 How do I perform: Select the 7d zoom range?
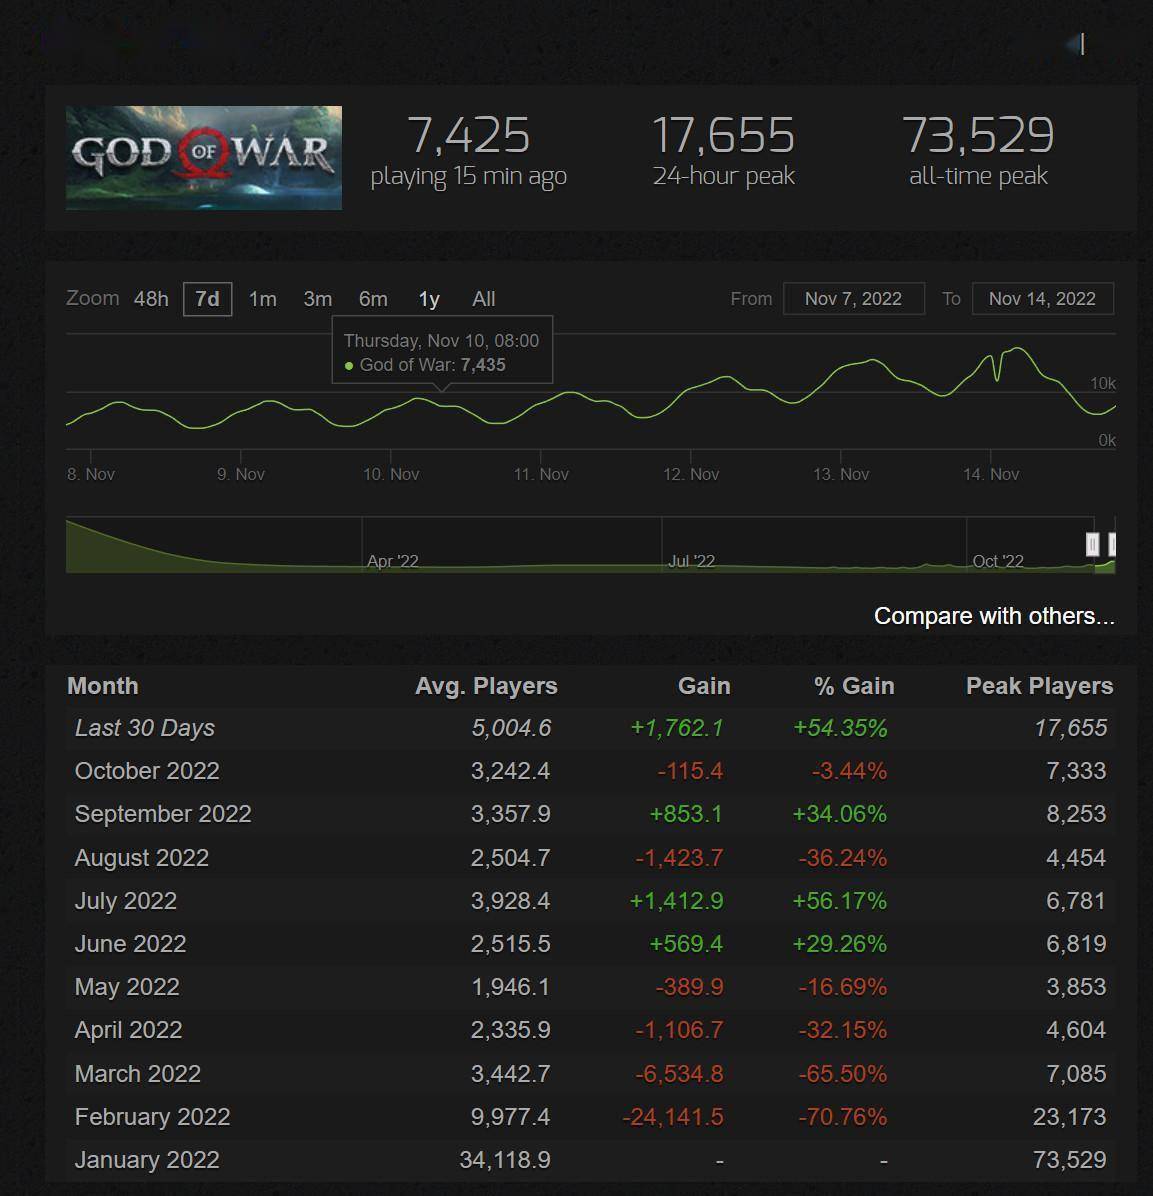pos(207,299)
